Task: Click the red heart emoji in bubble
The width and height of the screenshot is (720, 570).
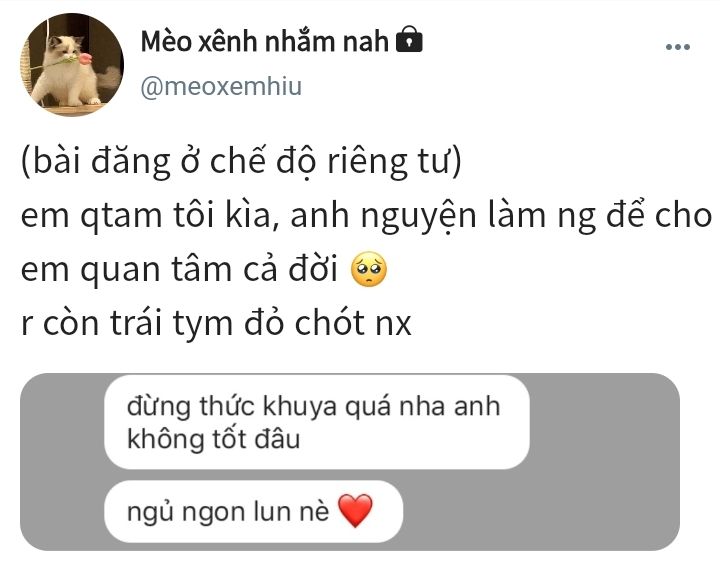Action: click(355, 511)
